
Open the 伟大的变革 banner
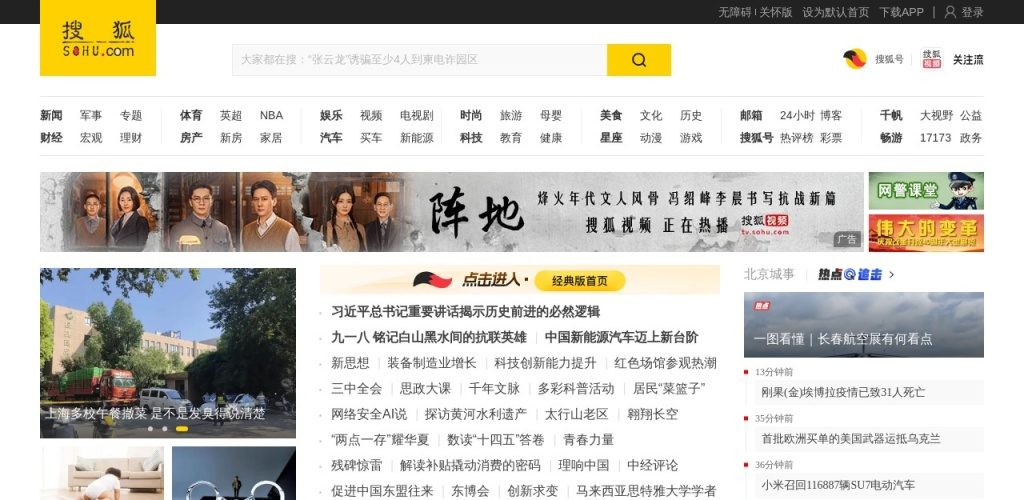pyautogui.click(x=926, y=233)
